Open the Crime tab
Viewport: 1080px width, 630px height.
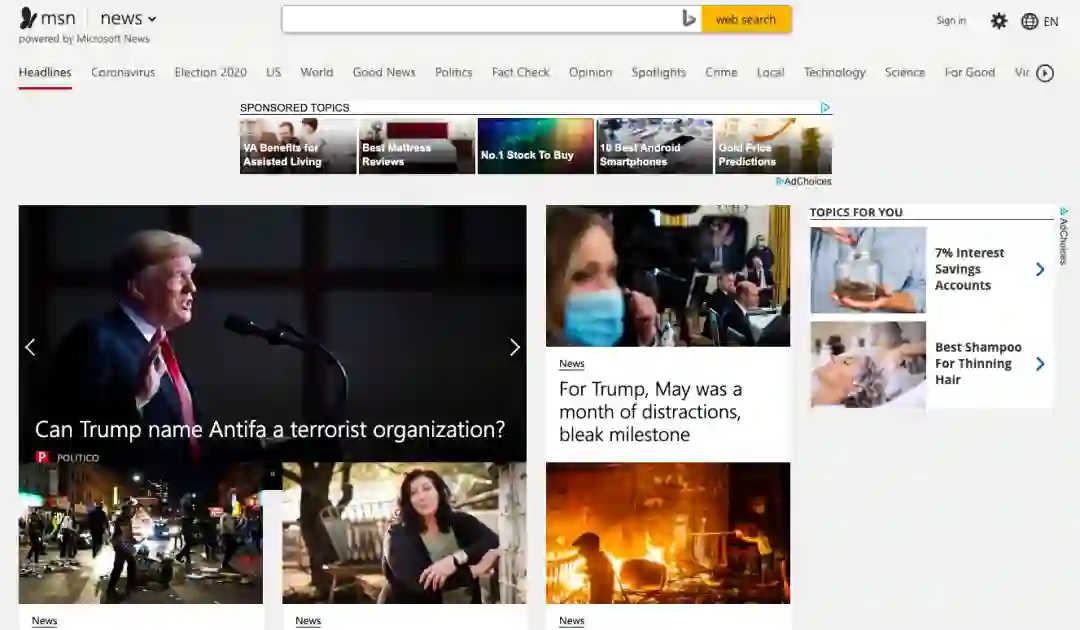point(720,72)
